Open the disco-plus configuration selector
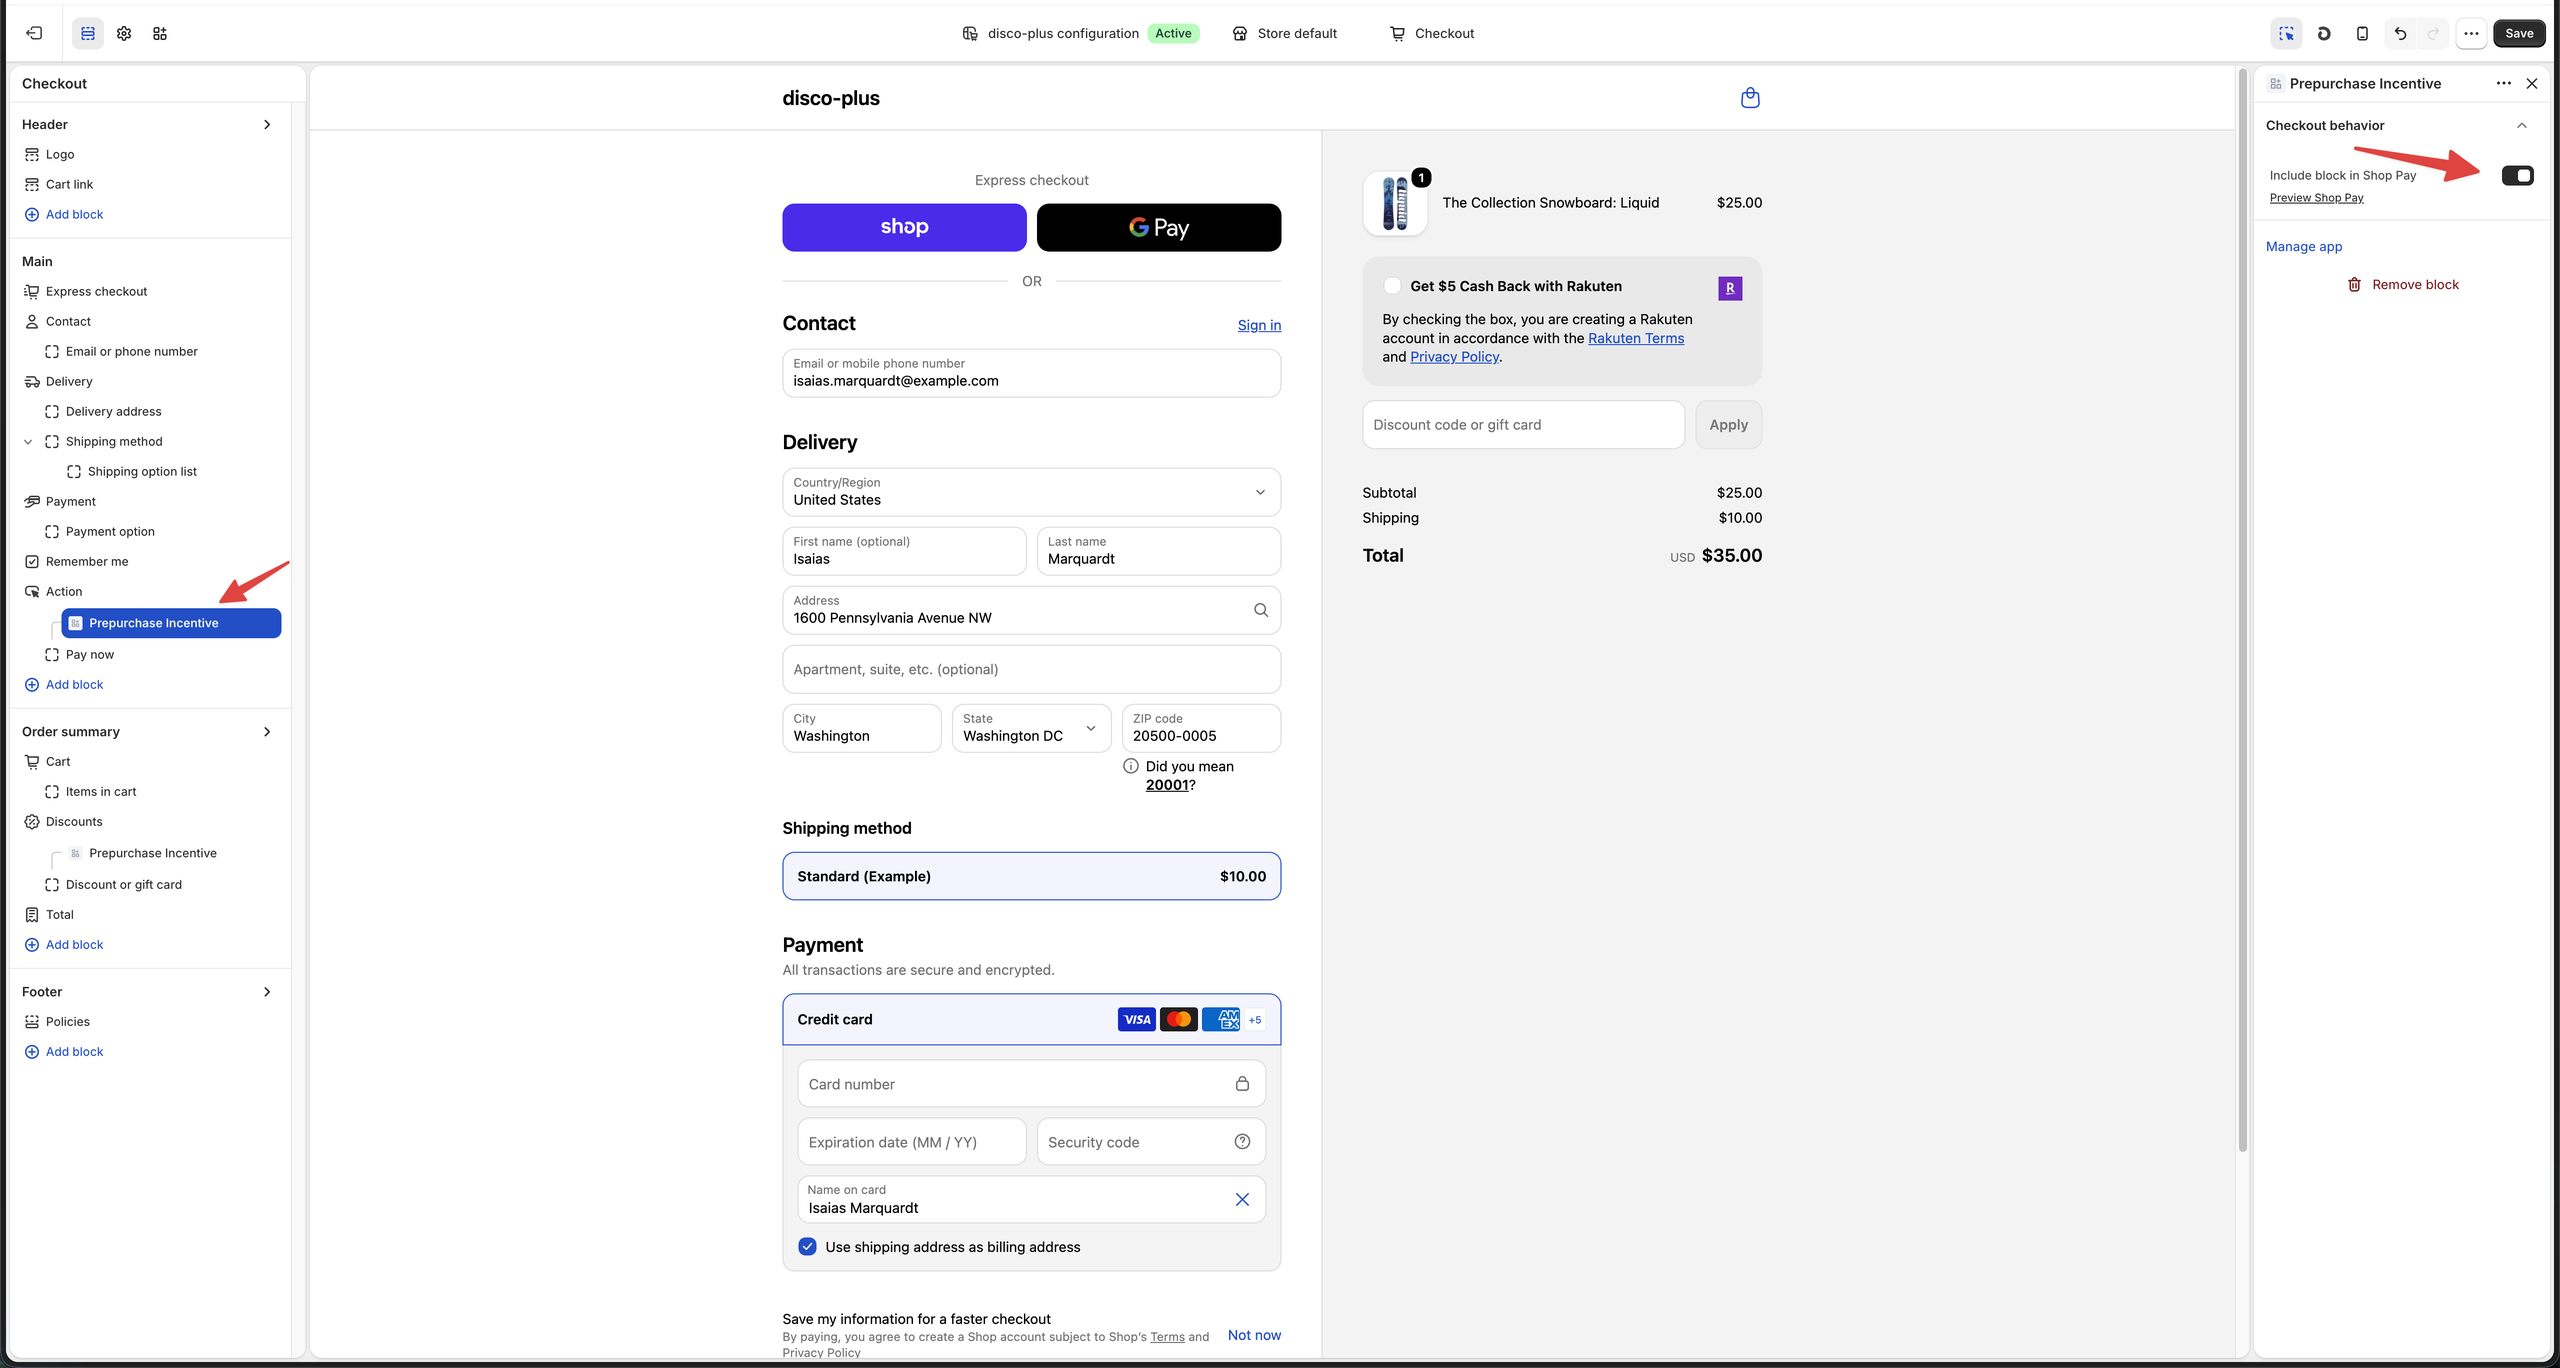Screen dimensions: 2560x1368 pos(1080,33)
